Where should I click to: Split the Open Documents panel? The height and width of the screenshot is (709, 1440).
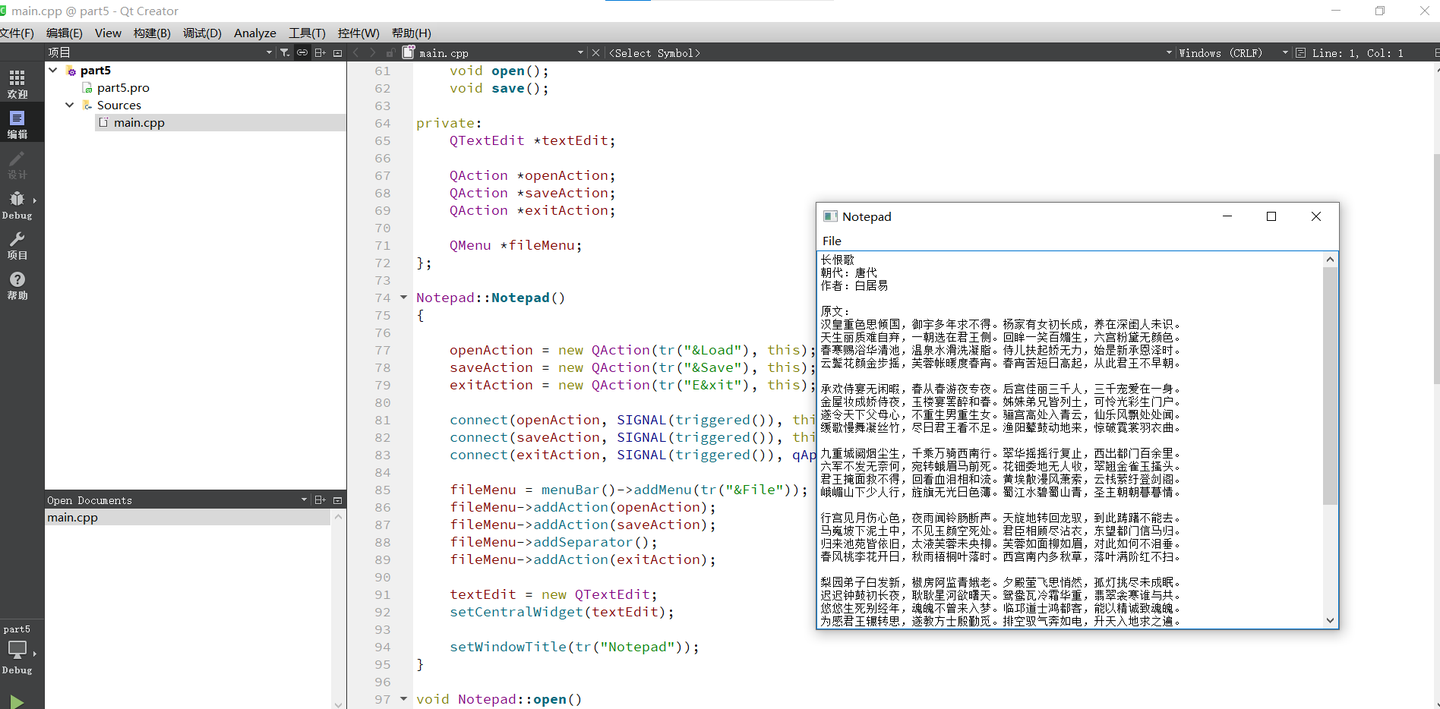(320, 500)
